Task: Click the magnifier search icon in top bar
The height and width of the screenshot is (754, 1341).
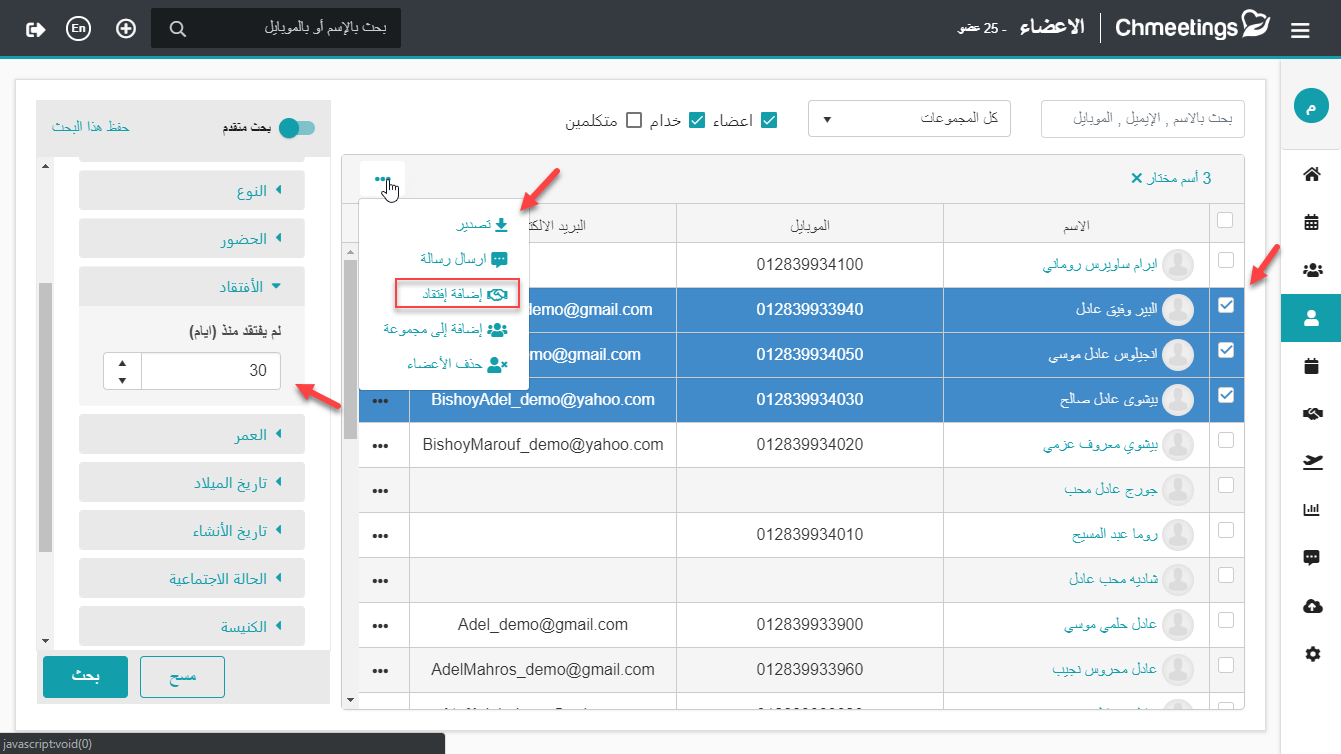Action: (178, 28)
